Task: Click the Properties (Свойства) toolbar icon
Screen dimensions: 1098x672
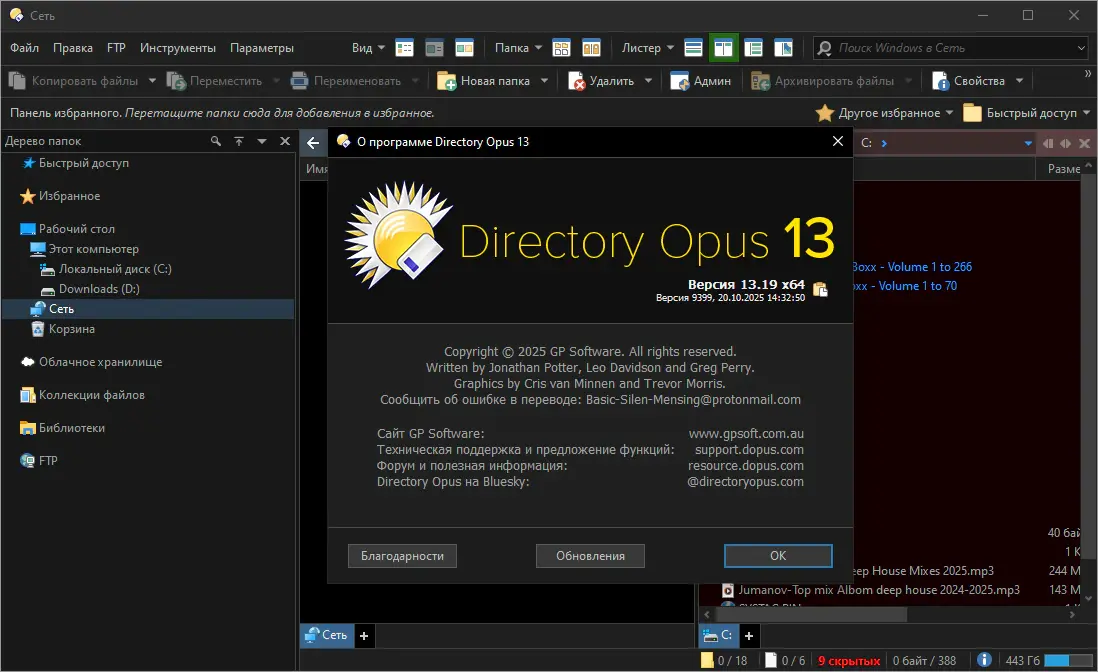Action: tap(940, 81)
